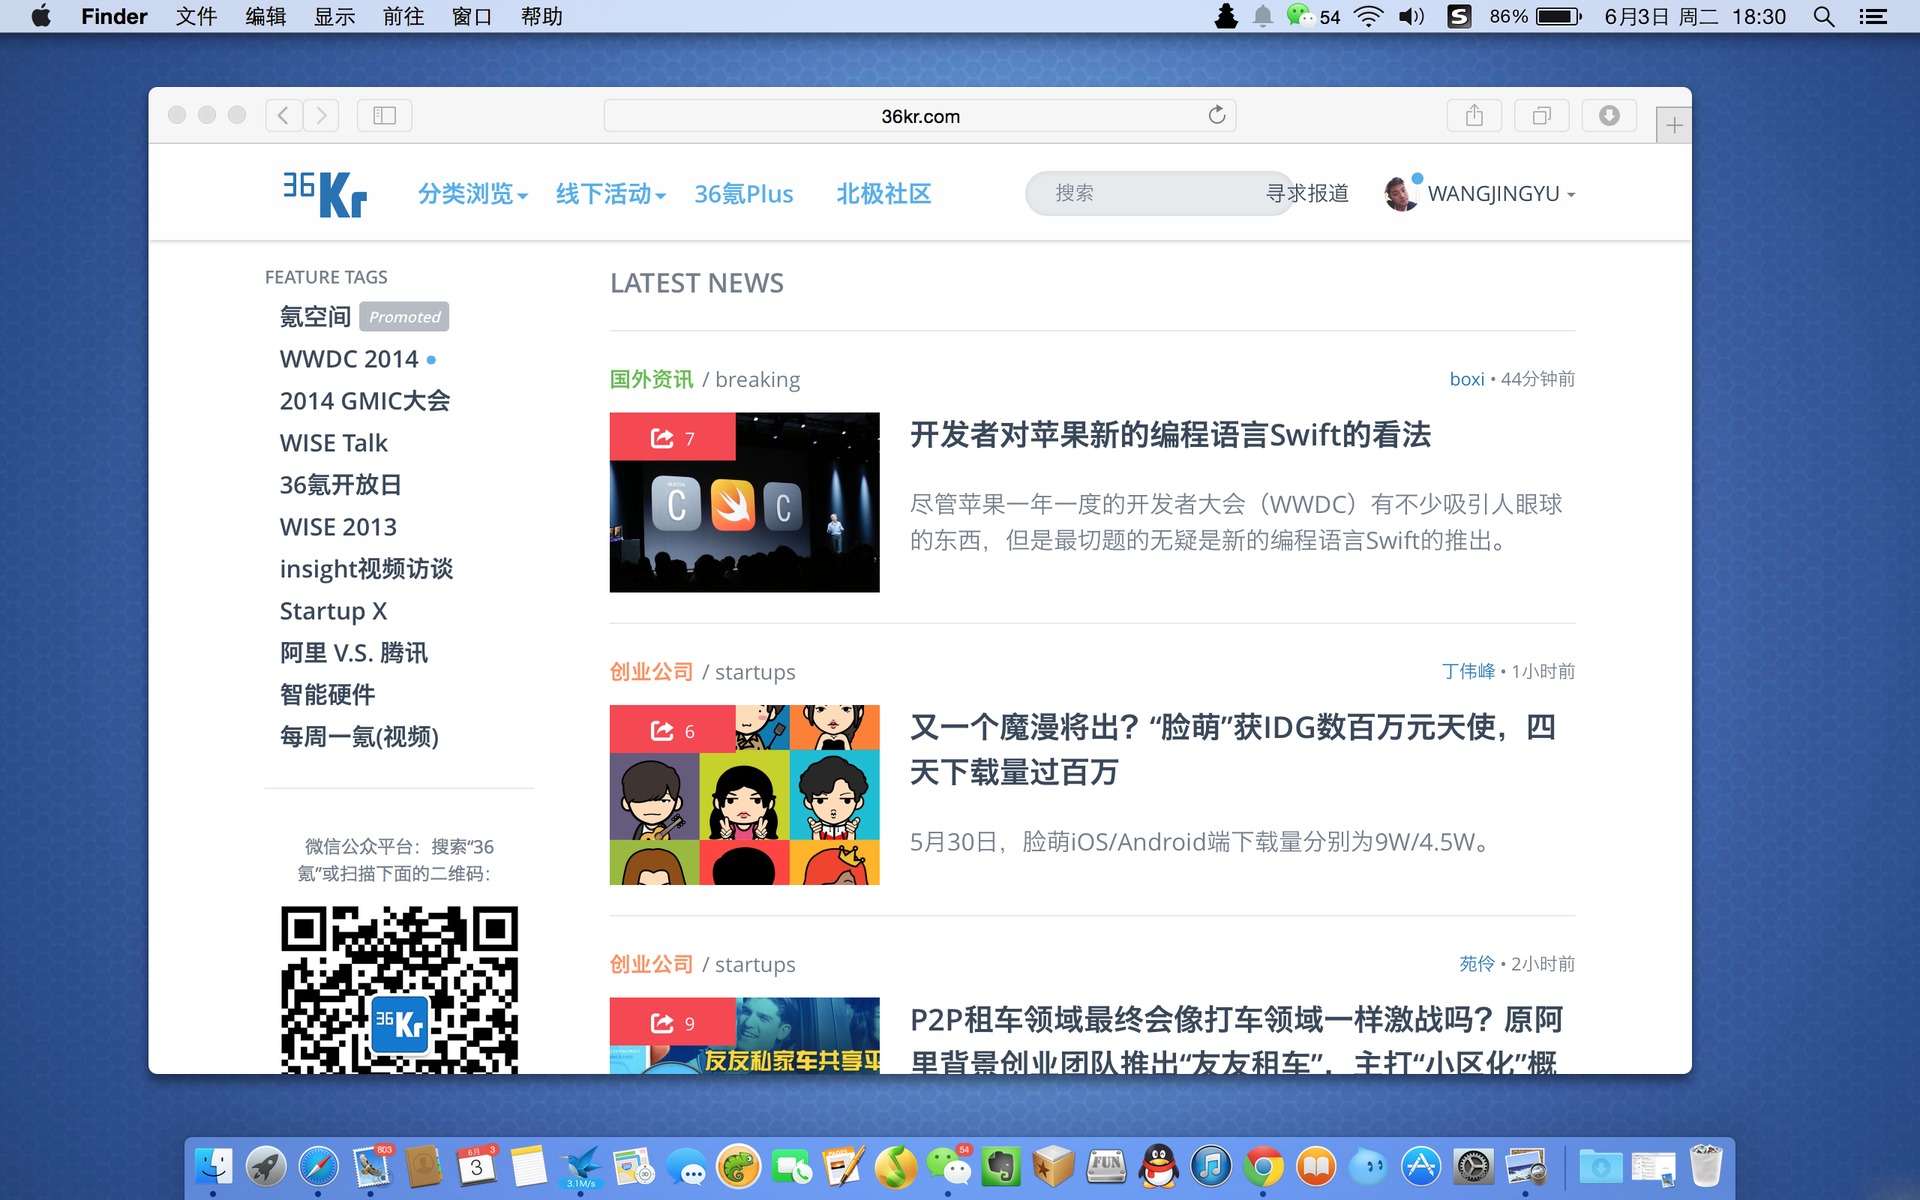
Task: Open the 前往 menu
Action: tap(403, 16)
